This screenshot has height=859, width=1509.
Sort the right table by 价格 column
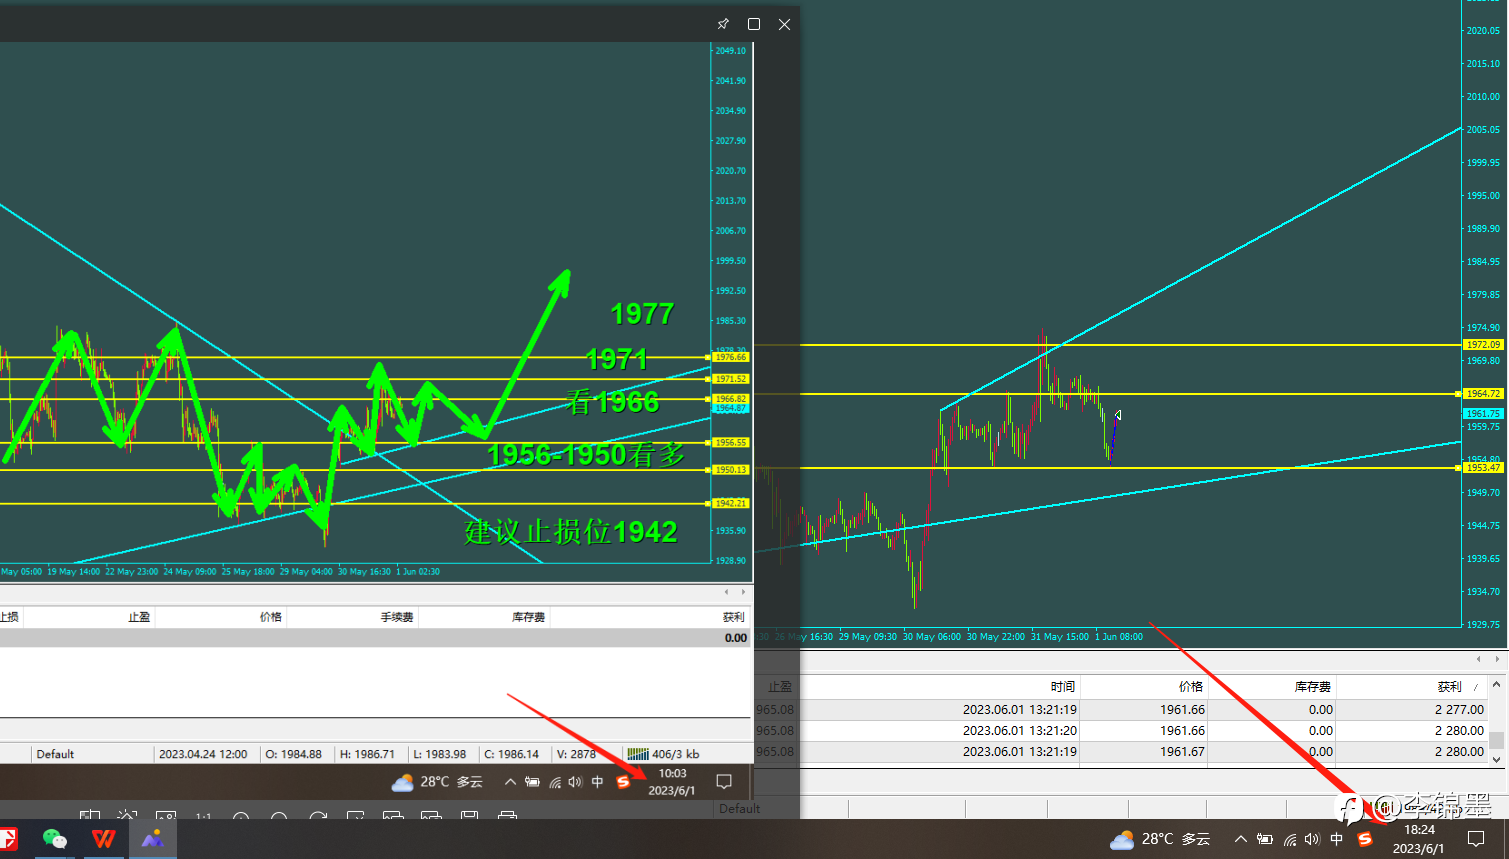1191,687
